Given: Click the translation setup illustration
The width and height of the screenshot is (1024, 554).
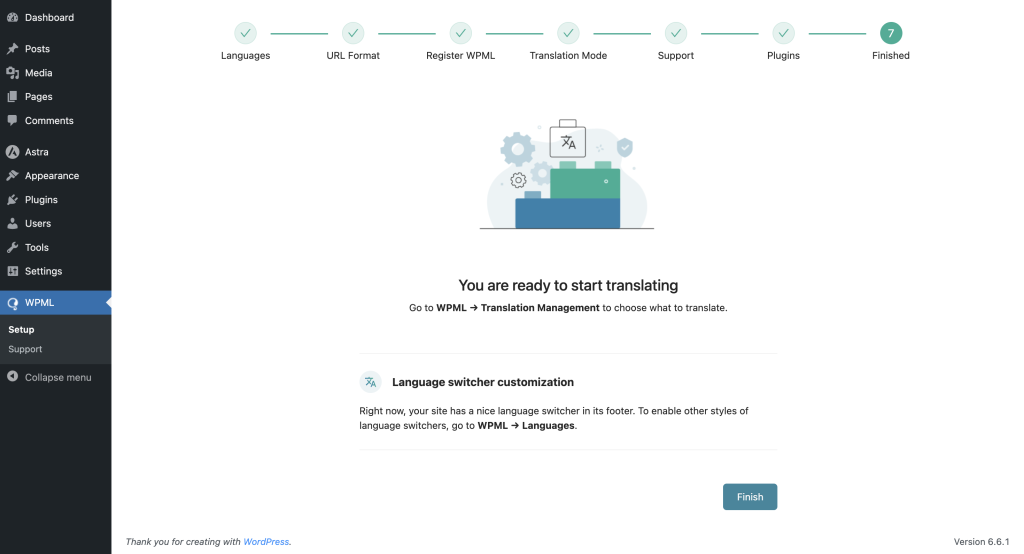Looking at the screenshot, I should (567, 174).
